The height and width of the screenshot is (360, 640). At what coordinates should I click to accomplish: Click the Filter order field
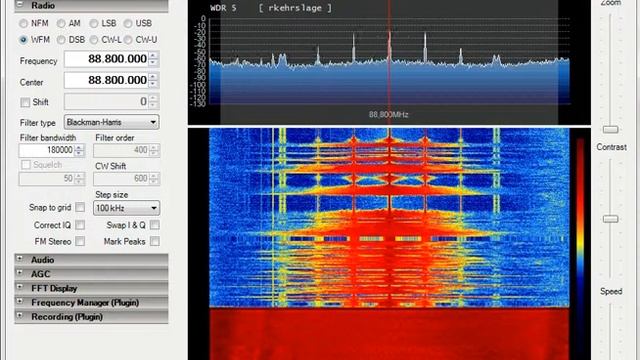121,150
